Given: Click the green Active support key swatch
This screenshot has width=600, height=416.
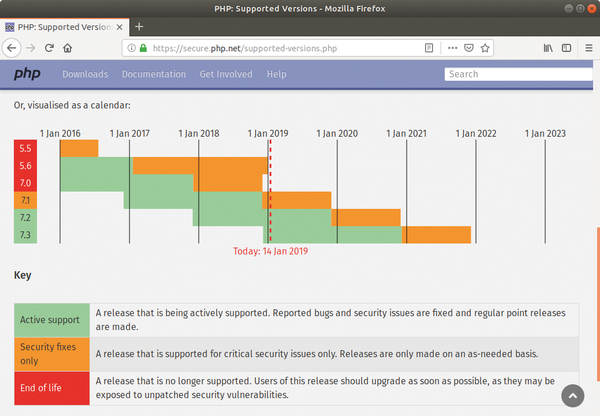Looking at the screenshot, I should 52,320.
